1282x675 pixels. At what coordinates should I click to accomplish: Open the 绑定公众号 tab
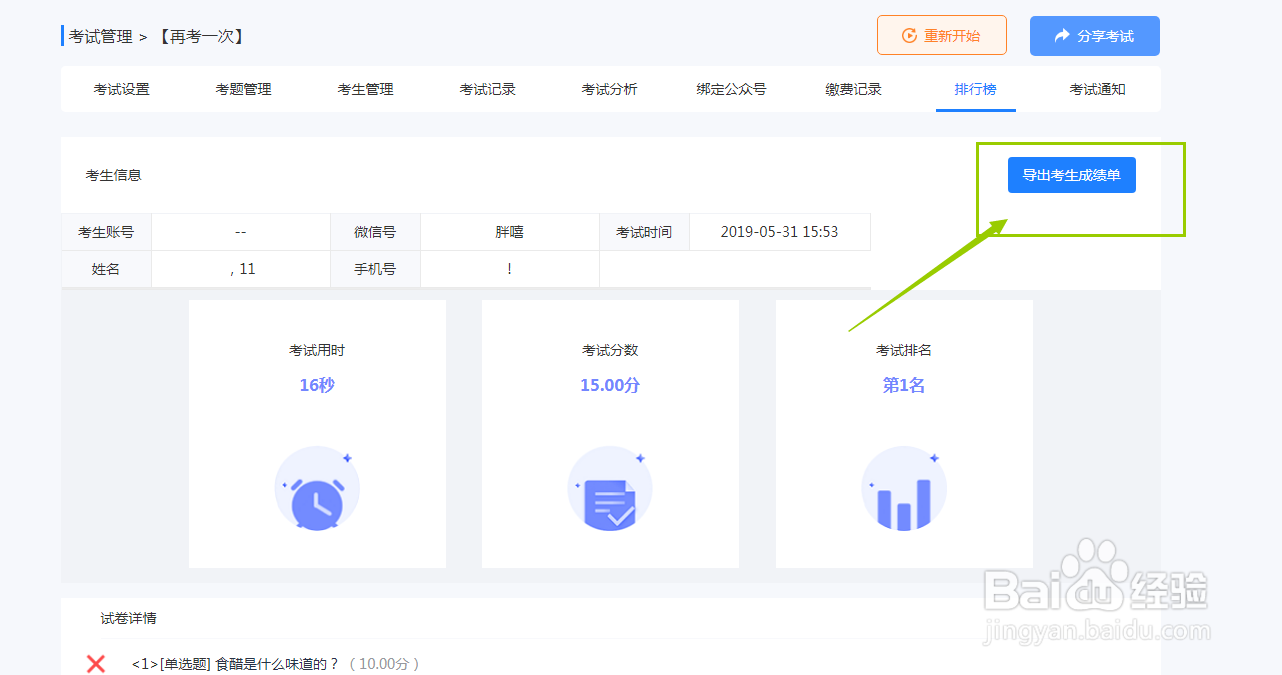tap(731, 89)
